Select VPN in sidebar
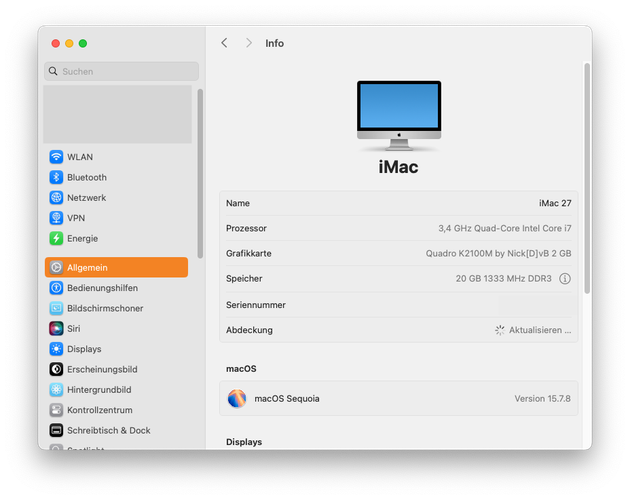This screenshot has width=630, height=500. [x=76, y=218]
